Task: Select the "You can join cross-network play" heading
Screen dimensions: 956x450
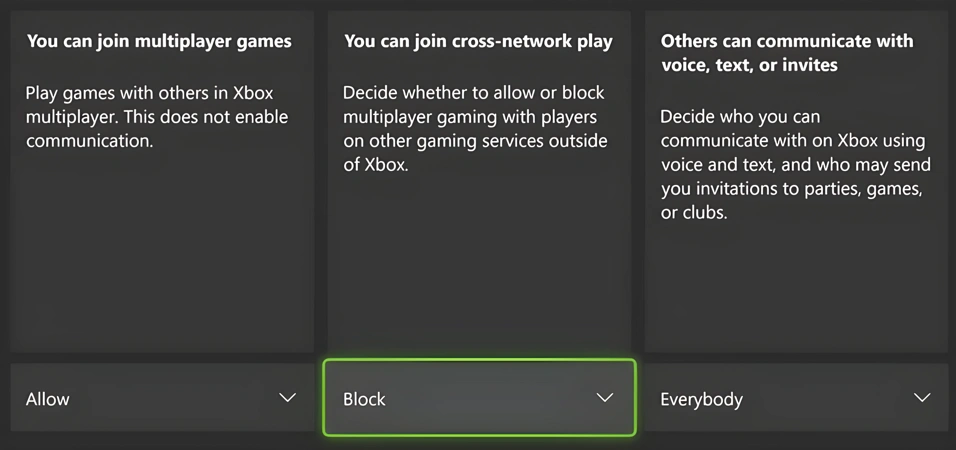Action: (x=478, y=41)
